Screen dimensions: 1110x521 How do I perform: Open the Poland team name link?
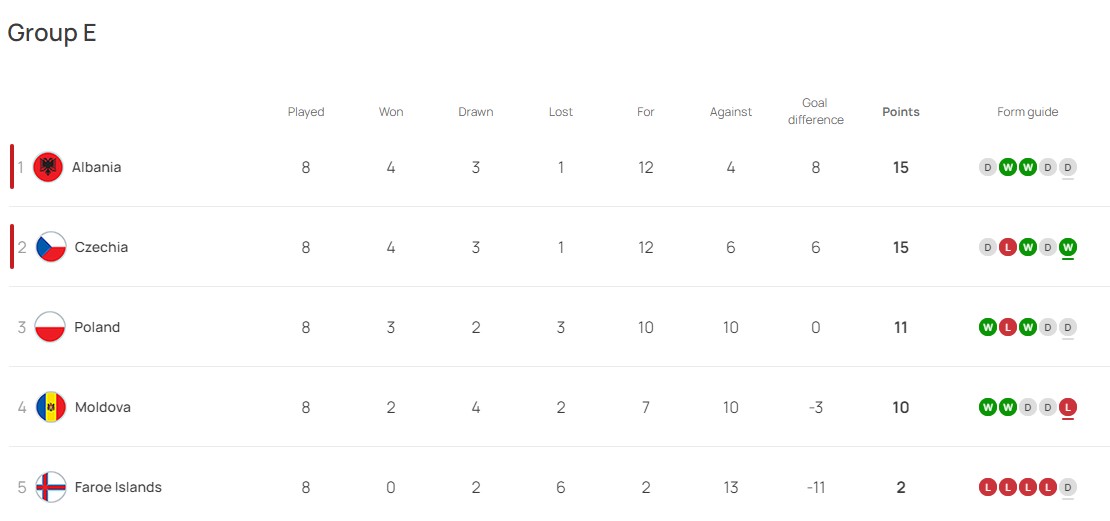coord(97,327)
